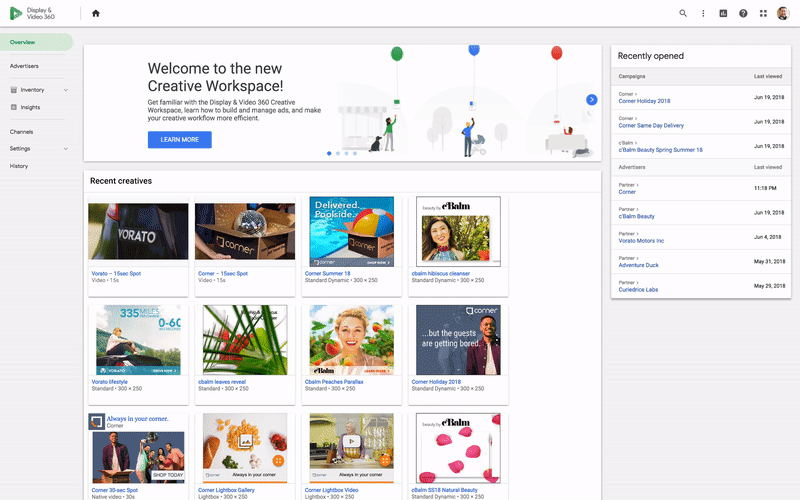Open Insights from the sidebar

click(x=30, y=107)
